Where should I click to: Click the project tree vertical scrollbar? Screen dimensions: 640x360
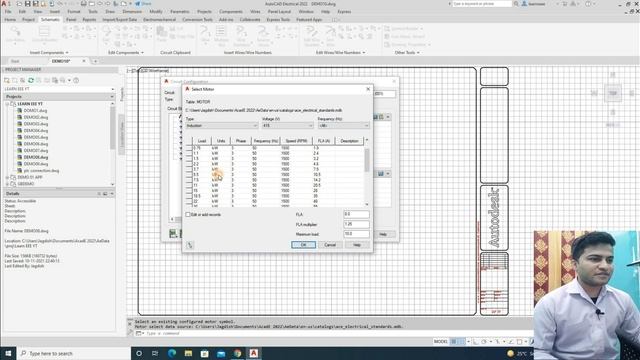point(112,129)
